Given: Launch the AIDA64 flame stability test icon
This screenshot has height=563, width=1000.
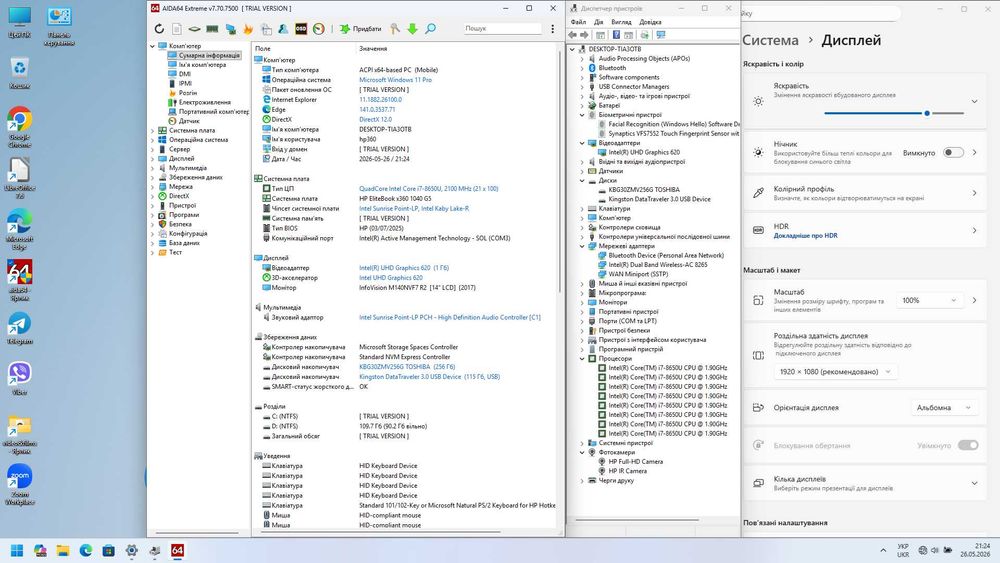Looking at the screenshot, I should click(x=248, y=29).
